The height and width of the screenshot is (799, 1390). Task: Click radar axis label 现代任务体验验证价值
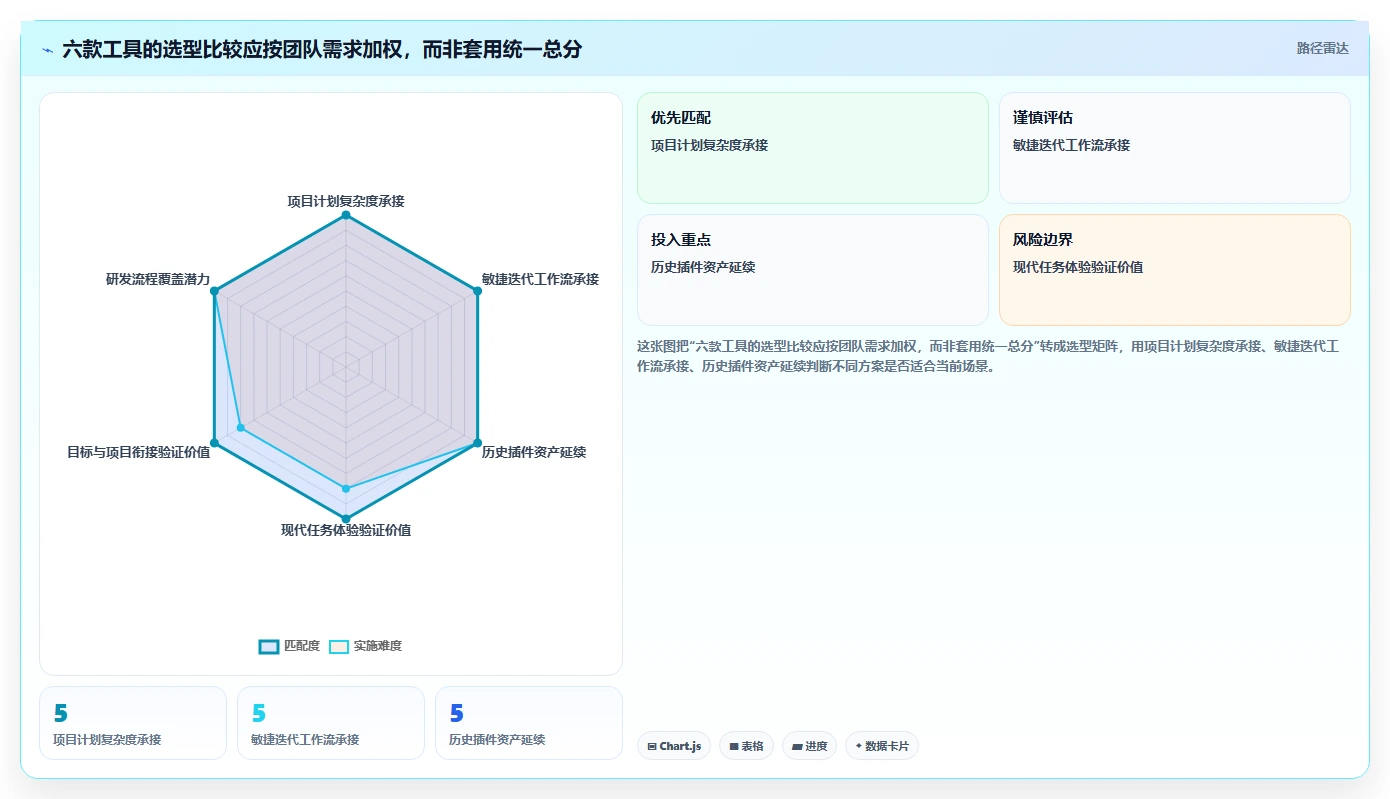pos(346,530)
